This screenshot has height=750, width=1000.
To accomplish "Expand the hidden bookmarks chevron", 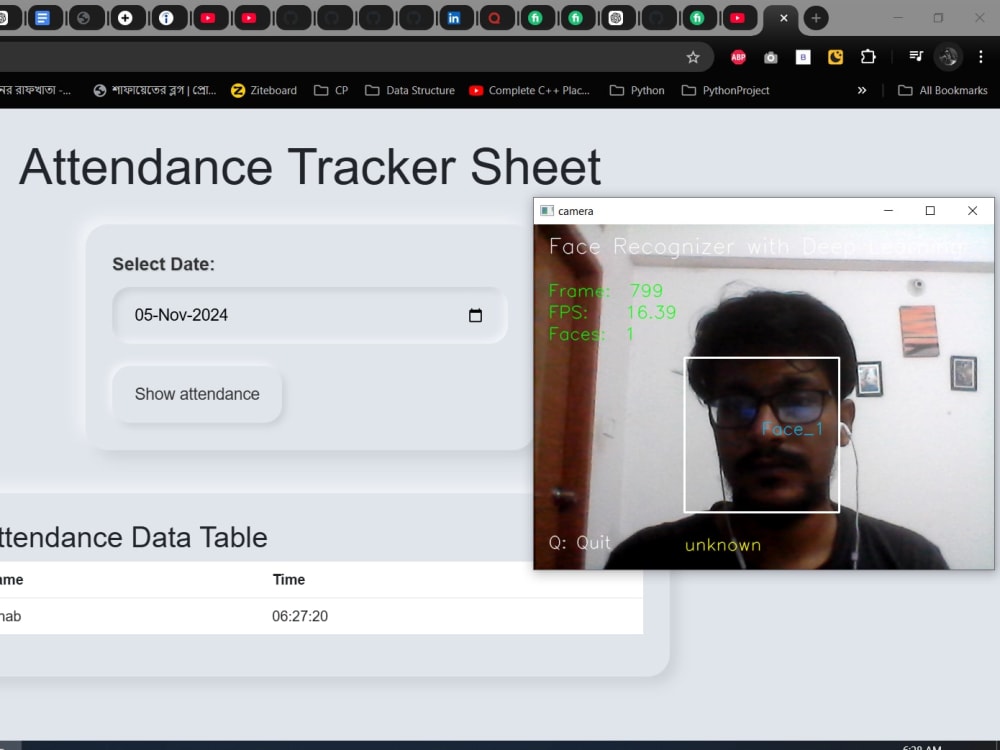I will (x=862, y=90).
